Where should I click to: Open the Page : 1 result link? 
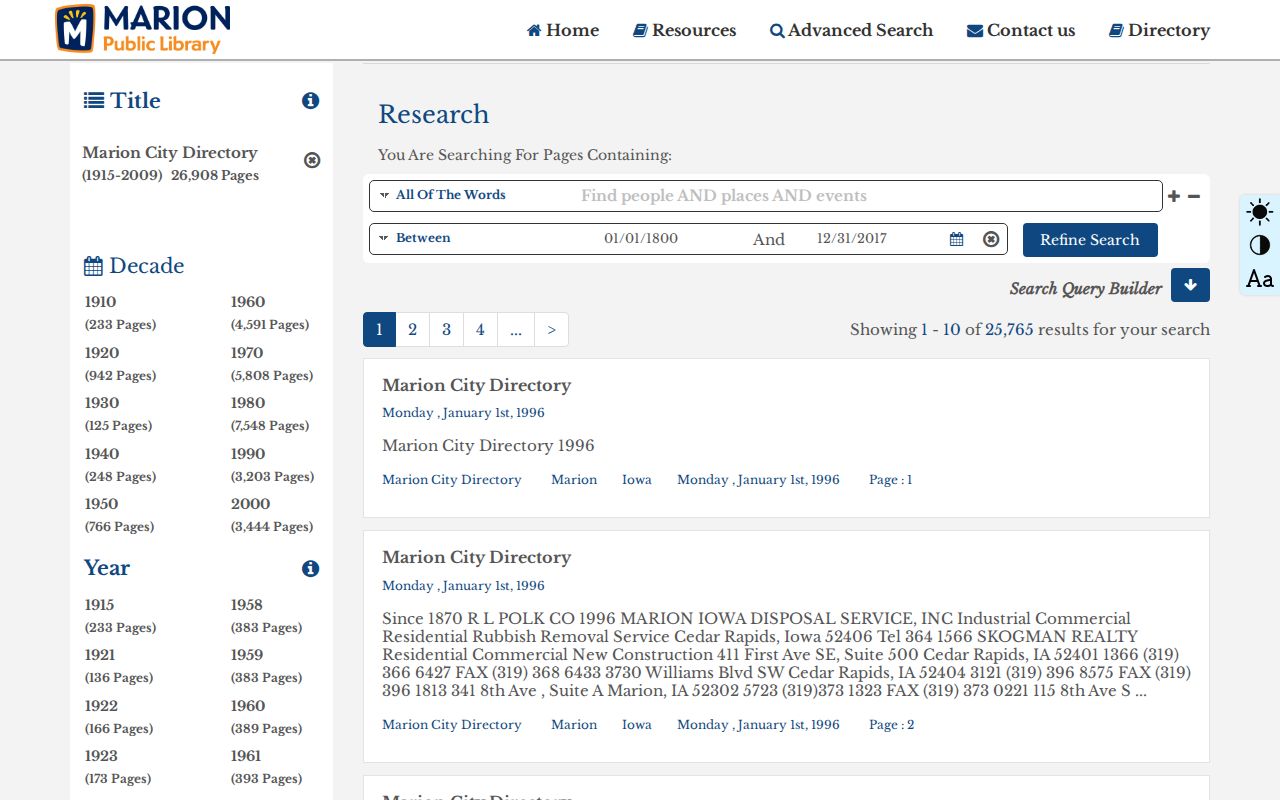891,480
